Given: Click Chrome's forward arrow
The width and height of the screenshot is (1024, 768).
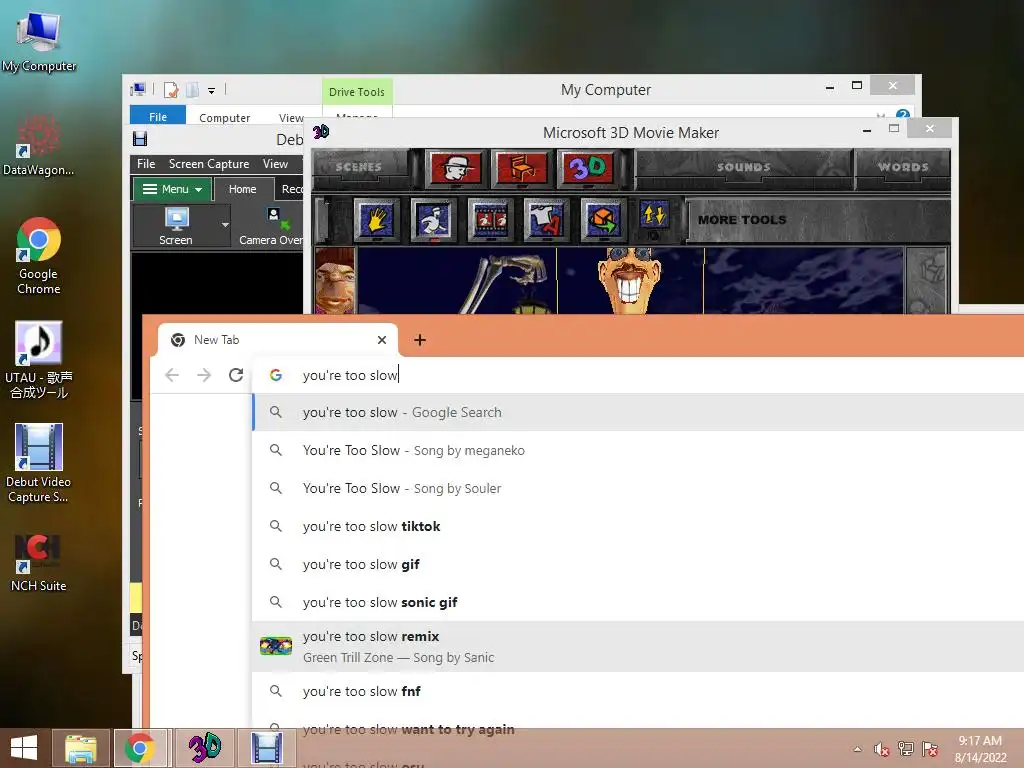Looking at the screenshot, I should [x=204, y=375].
